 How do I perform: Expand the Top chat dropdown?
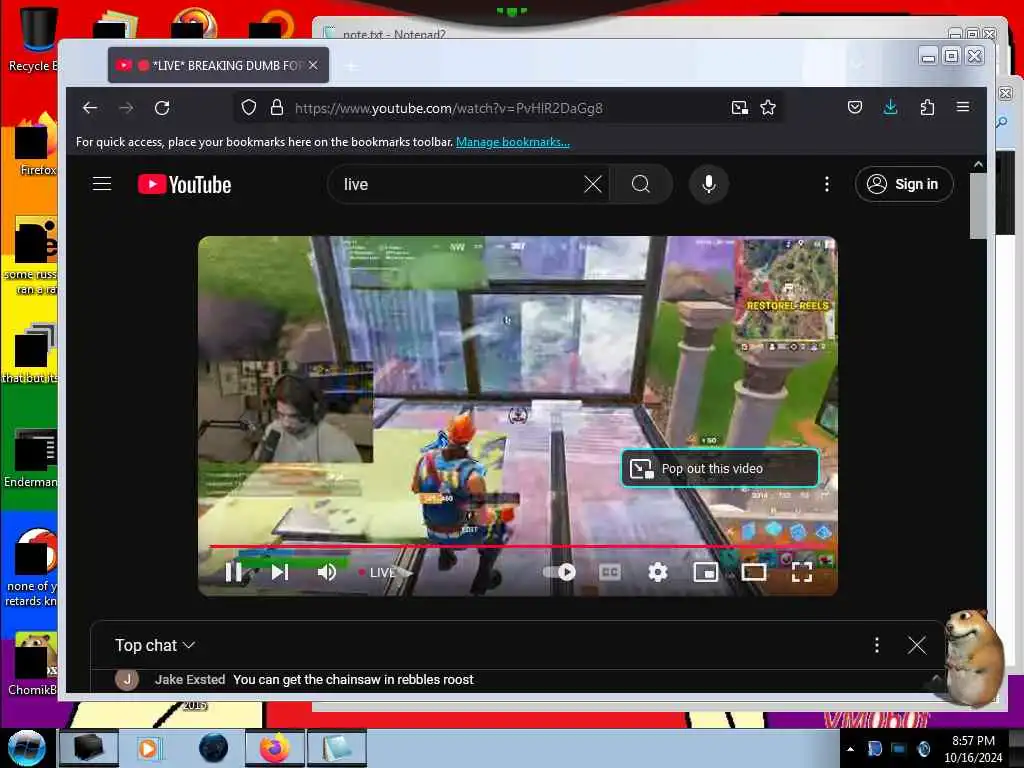coord(155,645)
